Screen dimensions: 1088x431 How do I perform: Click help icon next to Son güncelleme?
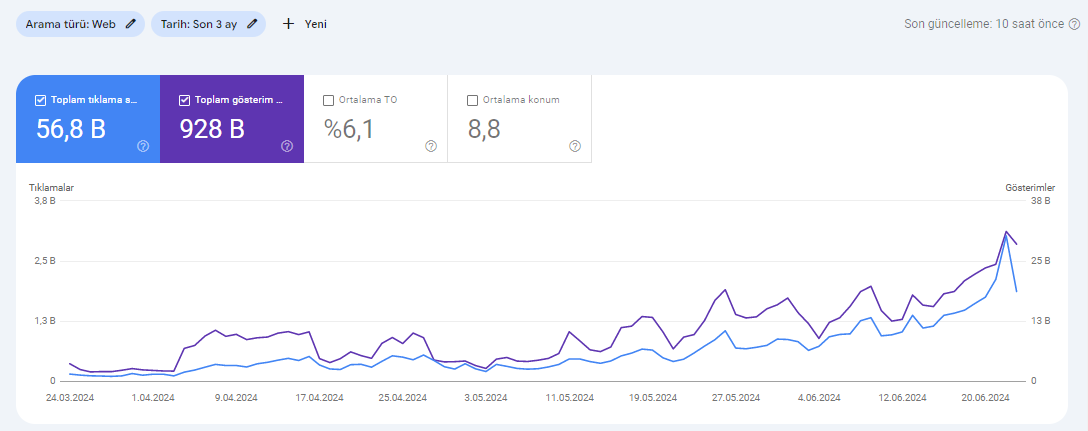pos(1075,24)
